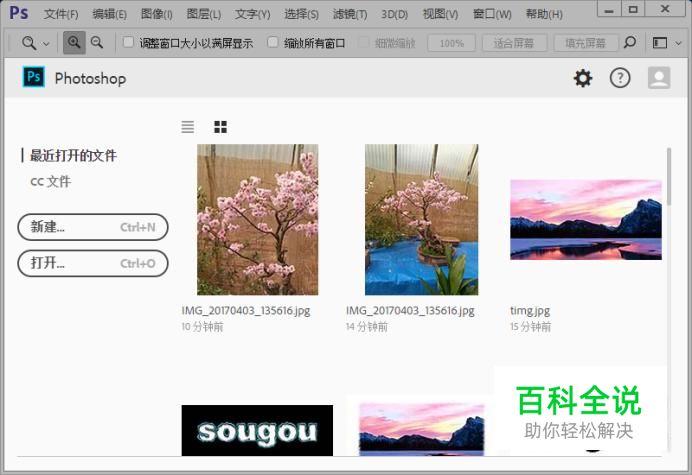The height and width of the screenshot is (475, 692).
Task: Select CC 文件 in sidebar
Action: pyautogui.click(x=50, y=181)
